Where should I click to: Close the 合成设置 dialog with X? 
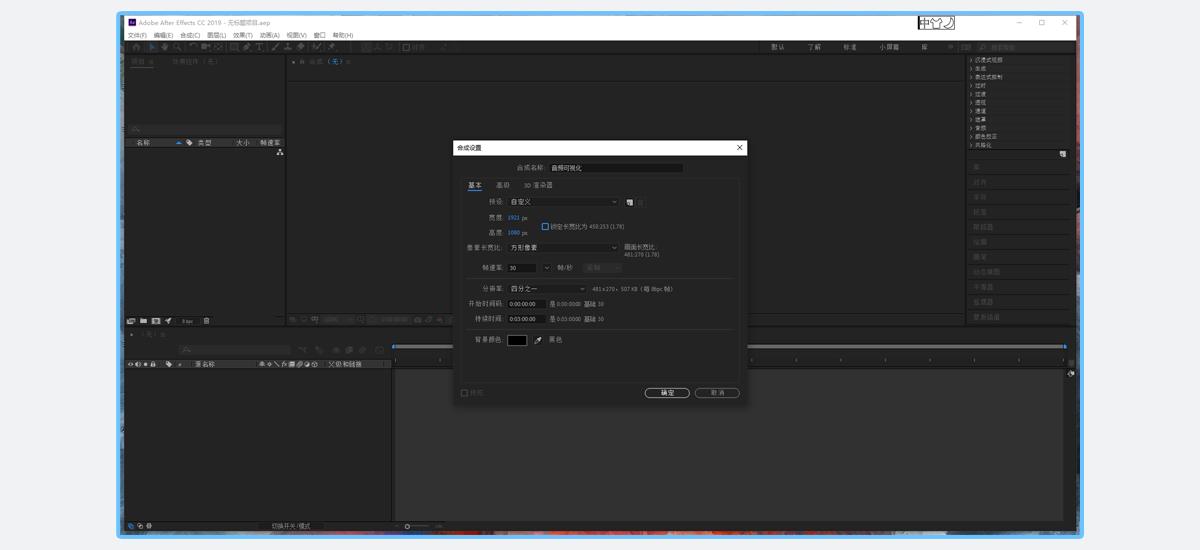click(x=740, y=148)
